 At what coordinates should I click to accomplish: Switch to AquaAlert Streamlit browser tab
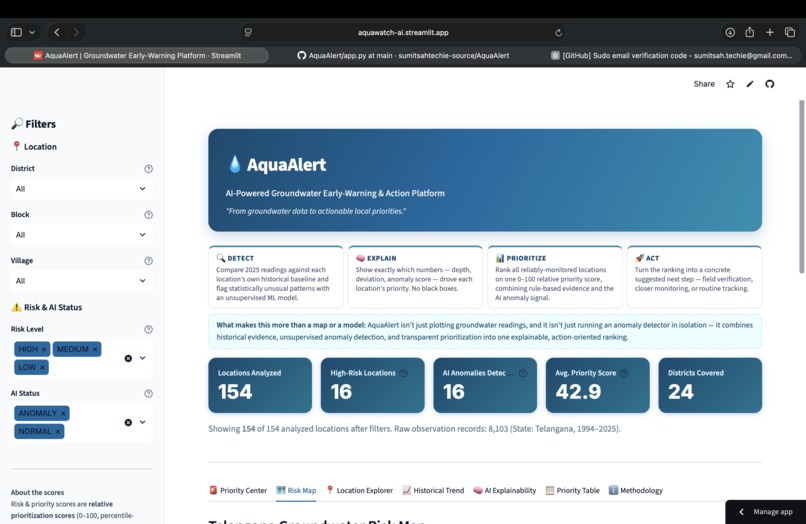[137, 56]
